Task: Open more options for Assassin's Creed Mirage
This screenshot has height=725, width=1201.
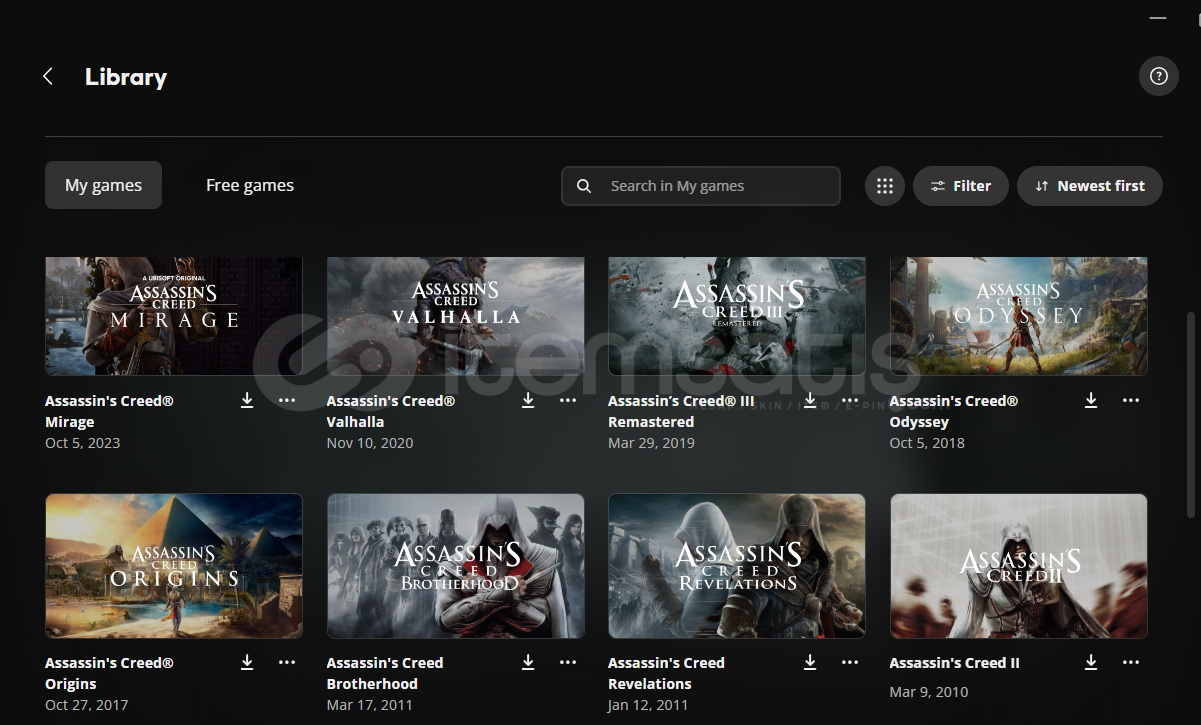Action: [x=287, y=401]
